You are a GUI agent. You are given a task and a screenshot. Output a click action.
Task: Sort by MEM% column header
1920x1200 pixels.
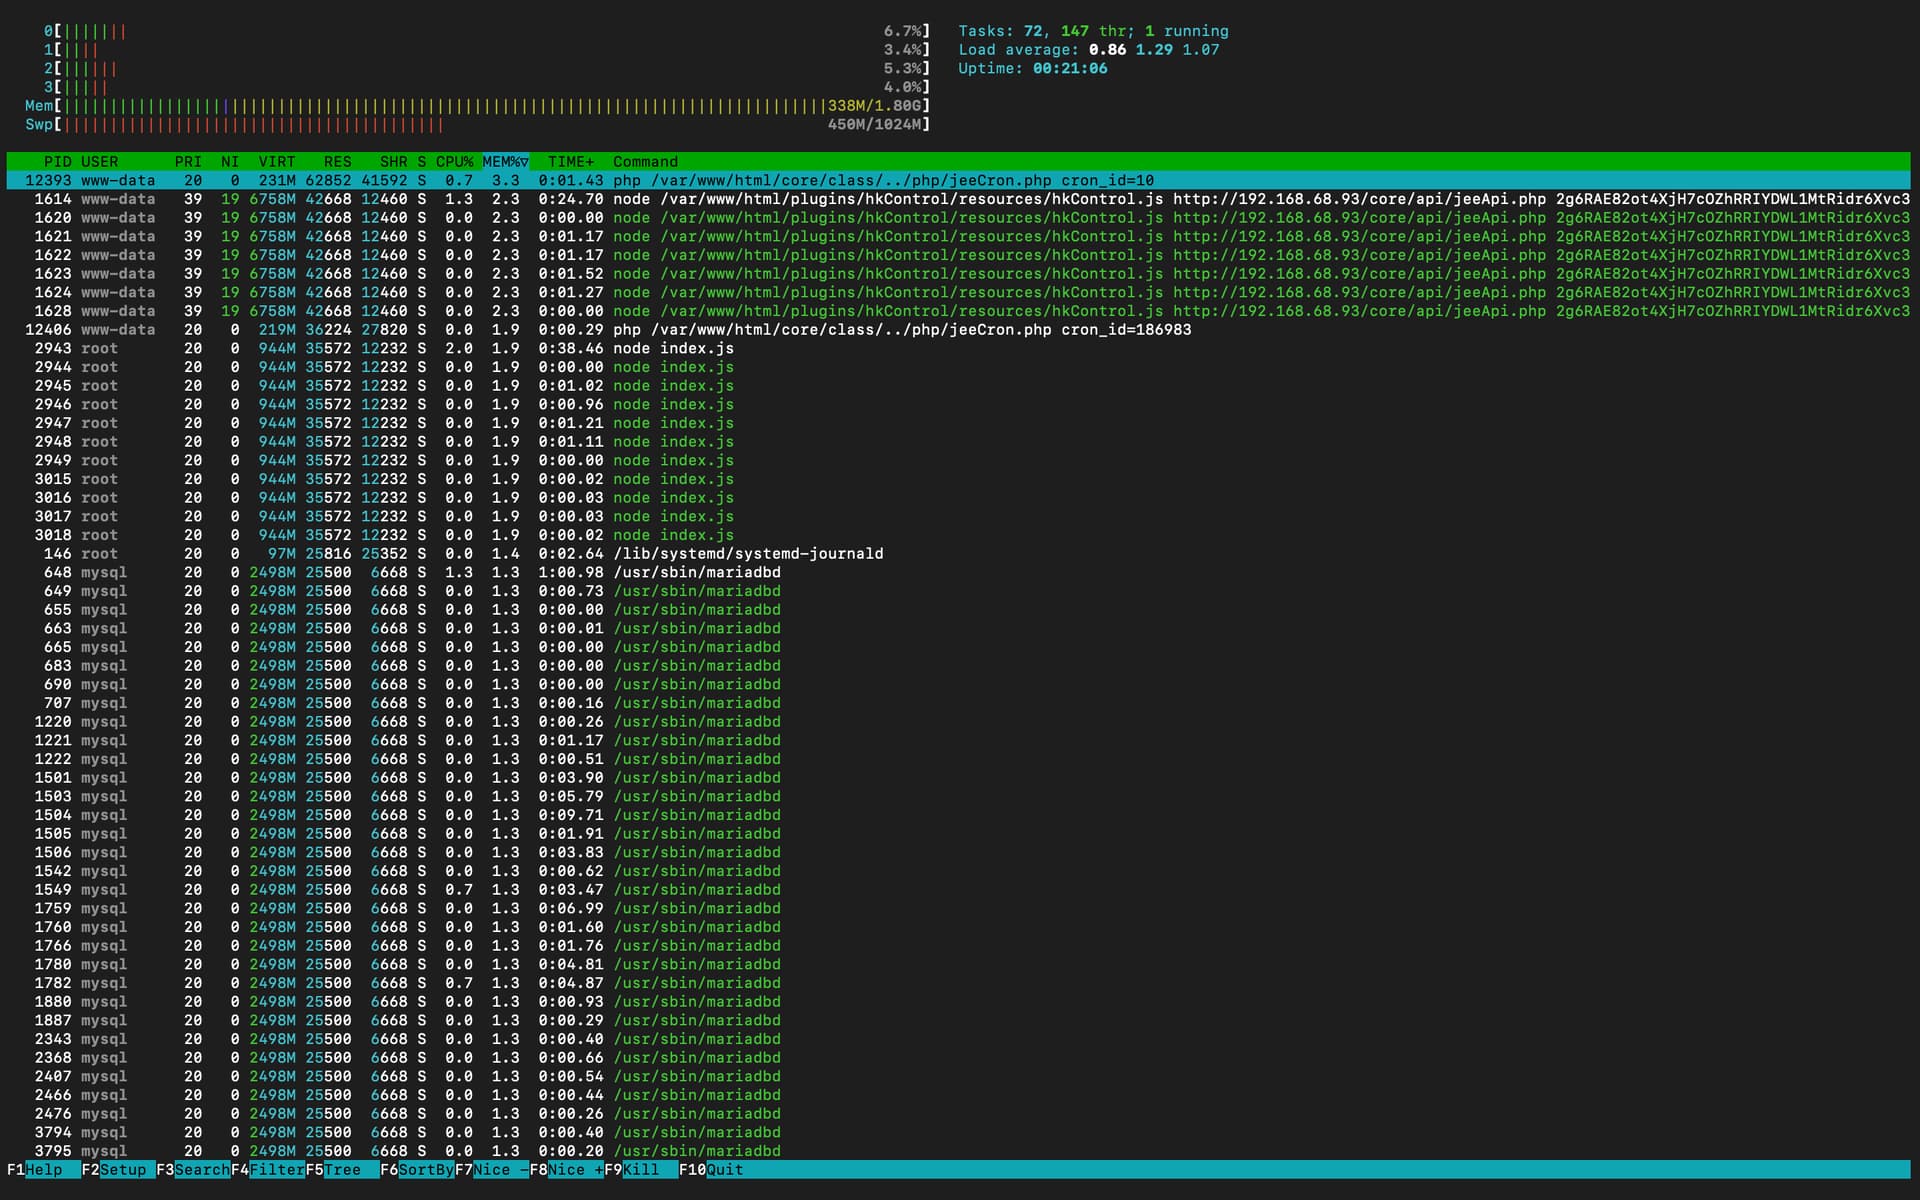[505, 162]
